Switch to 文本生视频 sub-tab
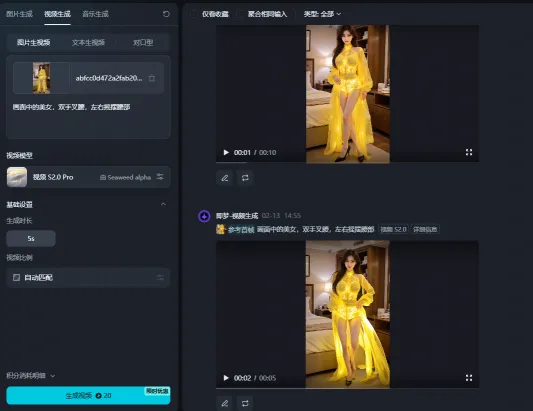The width and height of the screenshot is (533, 411). click(88, 42)
